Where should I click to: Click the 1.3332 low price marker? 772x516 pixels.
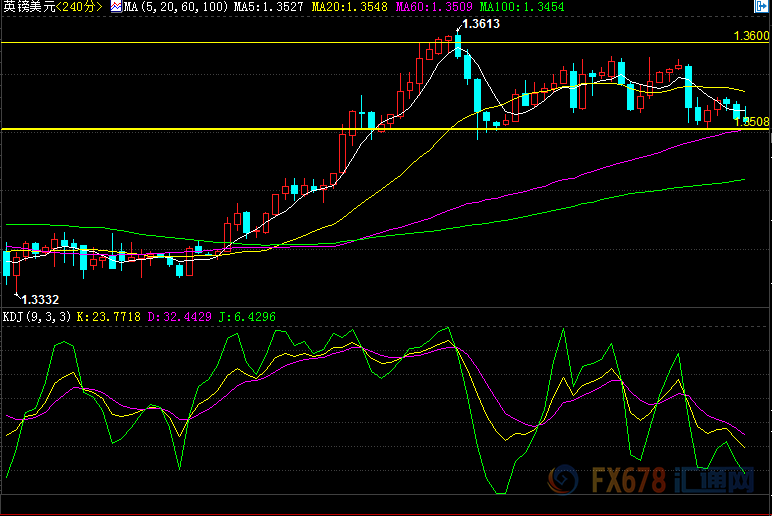41,299
